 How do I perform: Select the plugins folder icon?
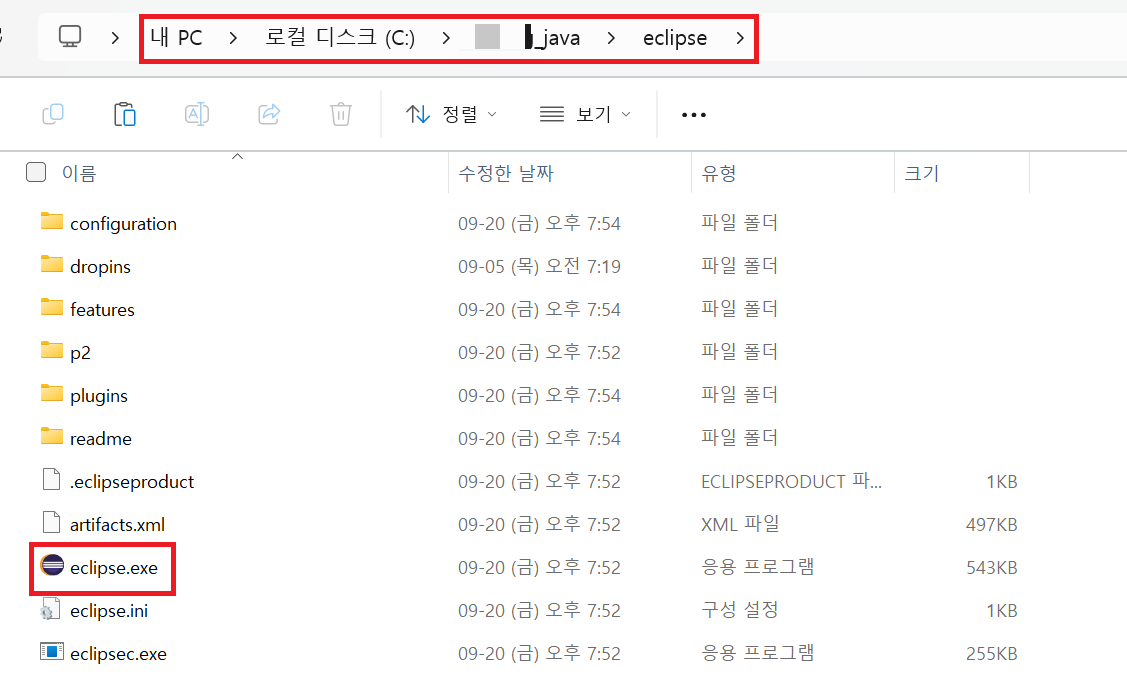click(52, 394)
